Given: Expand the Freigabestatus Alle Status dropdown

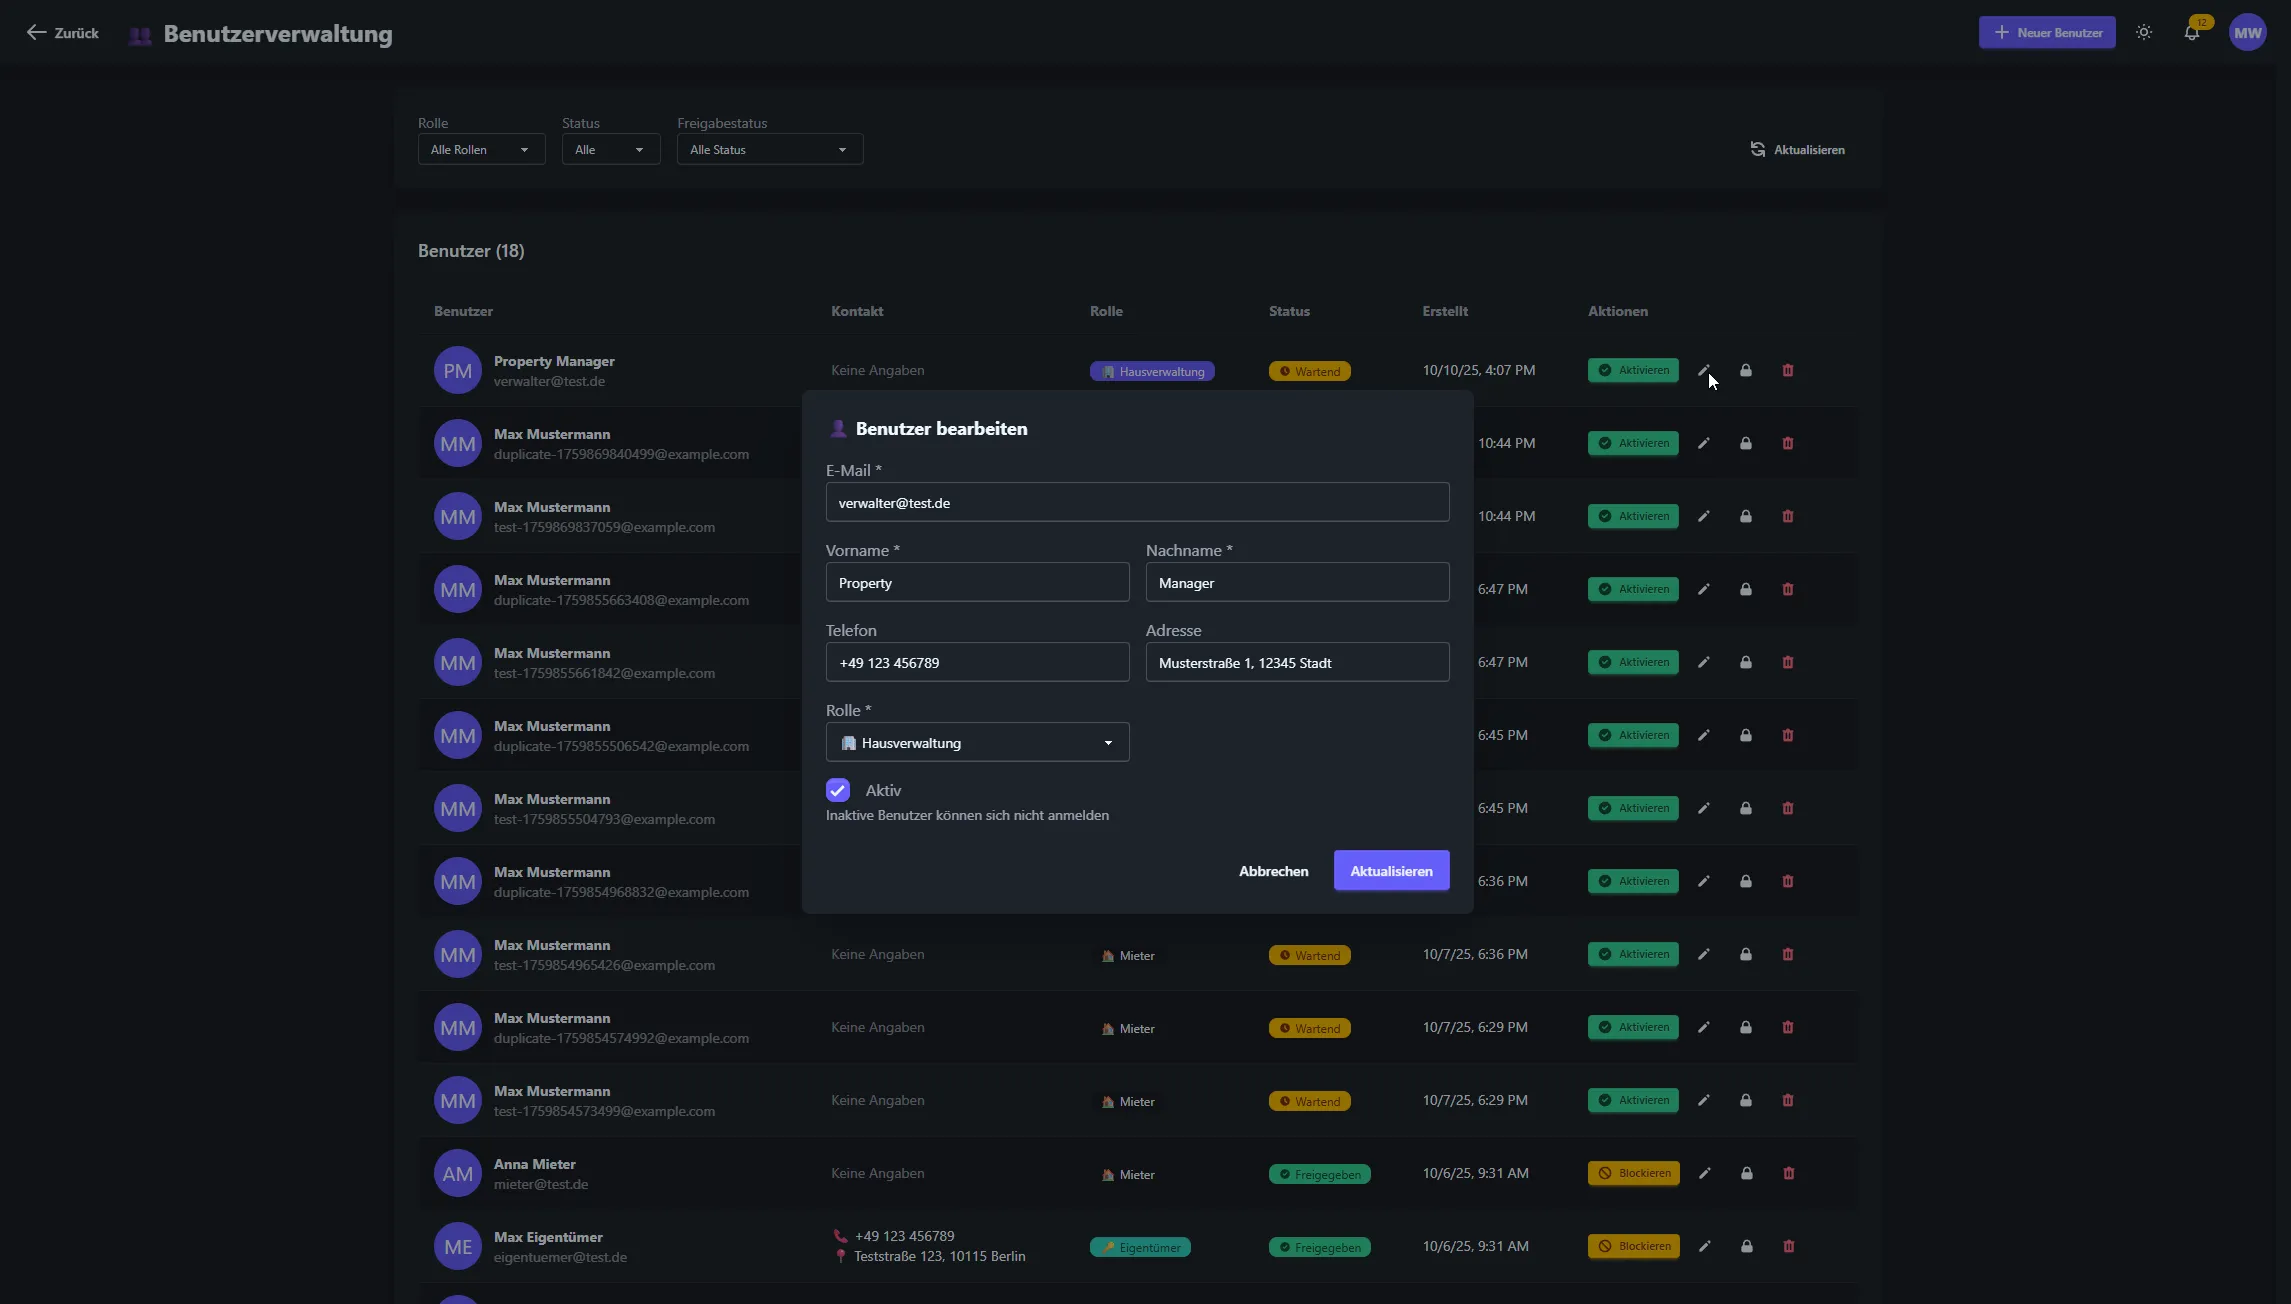Looking at the screenshot, I should click(x=769, y=149).
